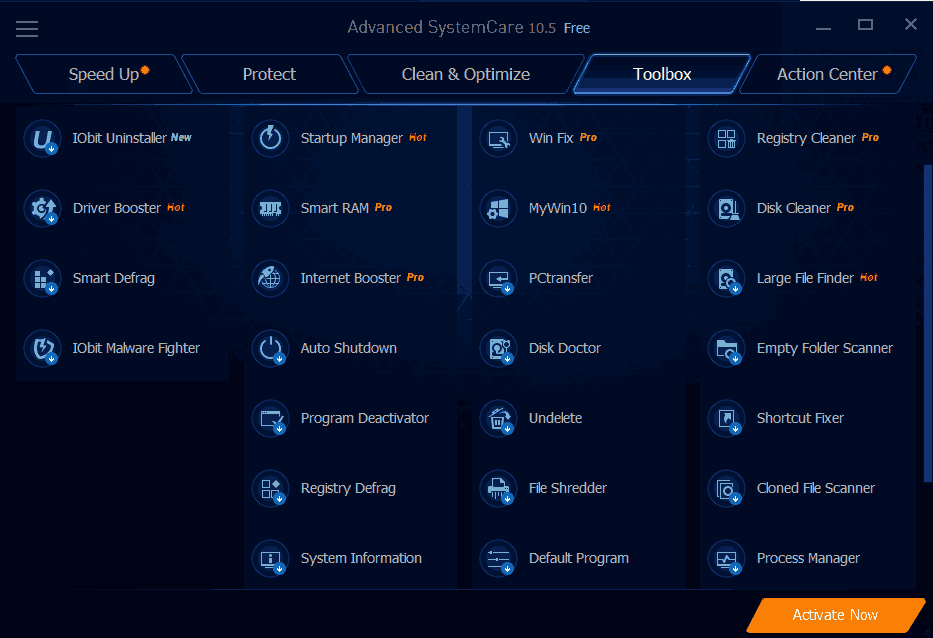Go to the Clean & Optimize tab
The width and height of the screenshot is (933, 638).
tap(466, 74)
